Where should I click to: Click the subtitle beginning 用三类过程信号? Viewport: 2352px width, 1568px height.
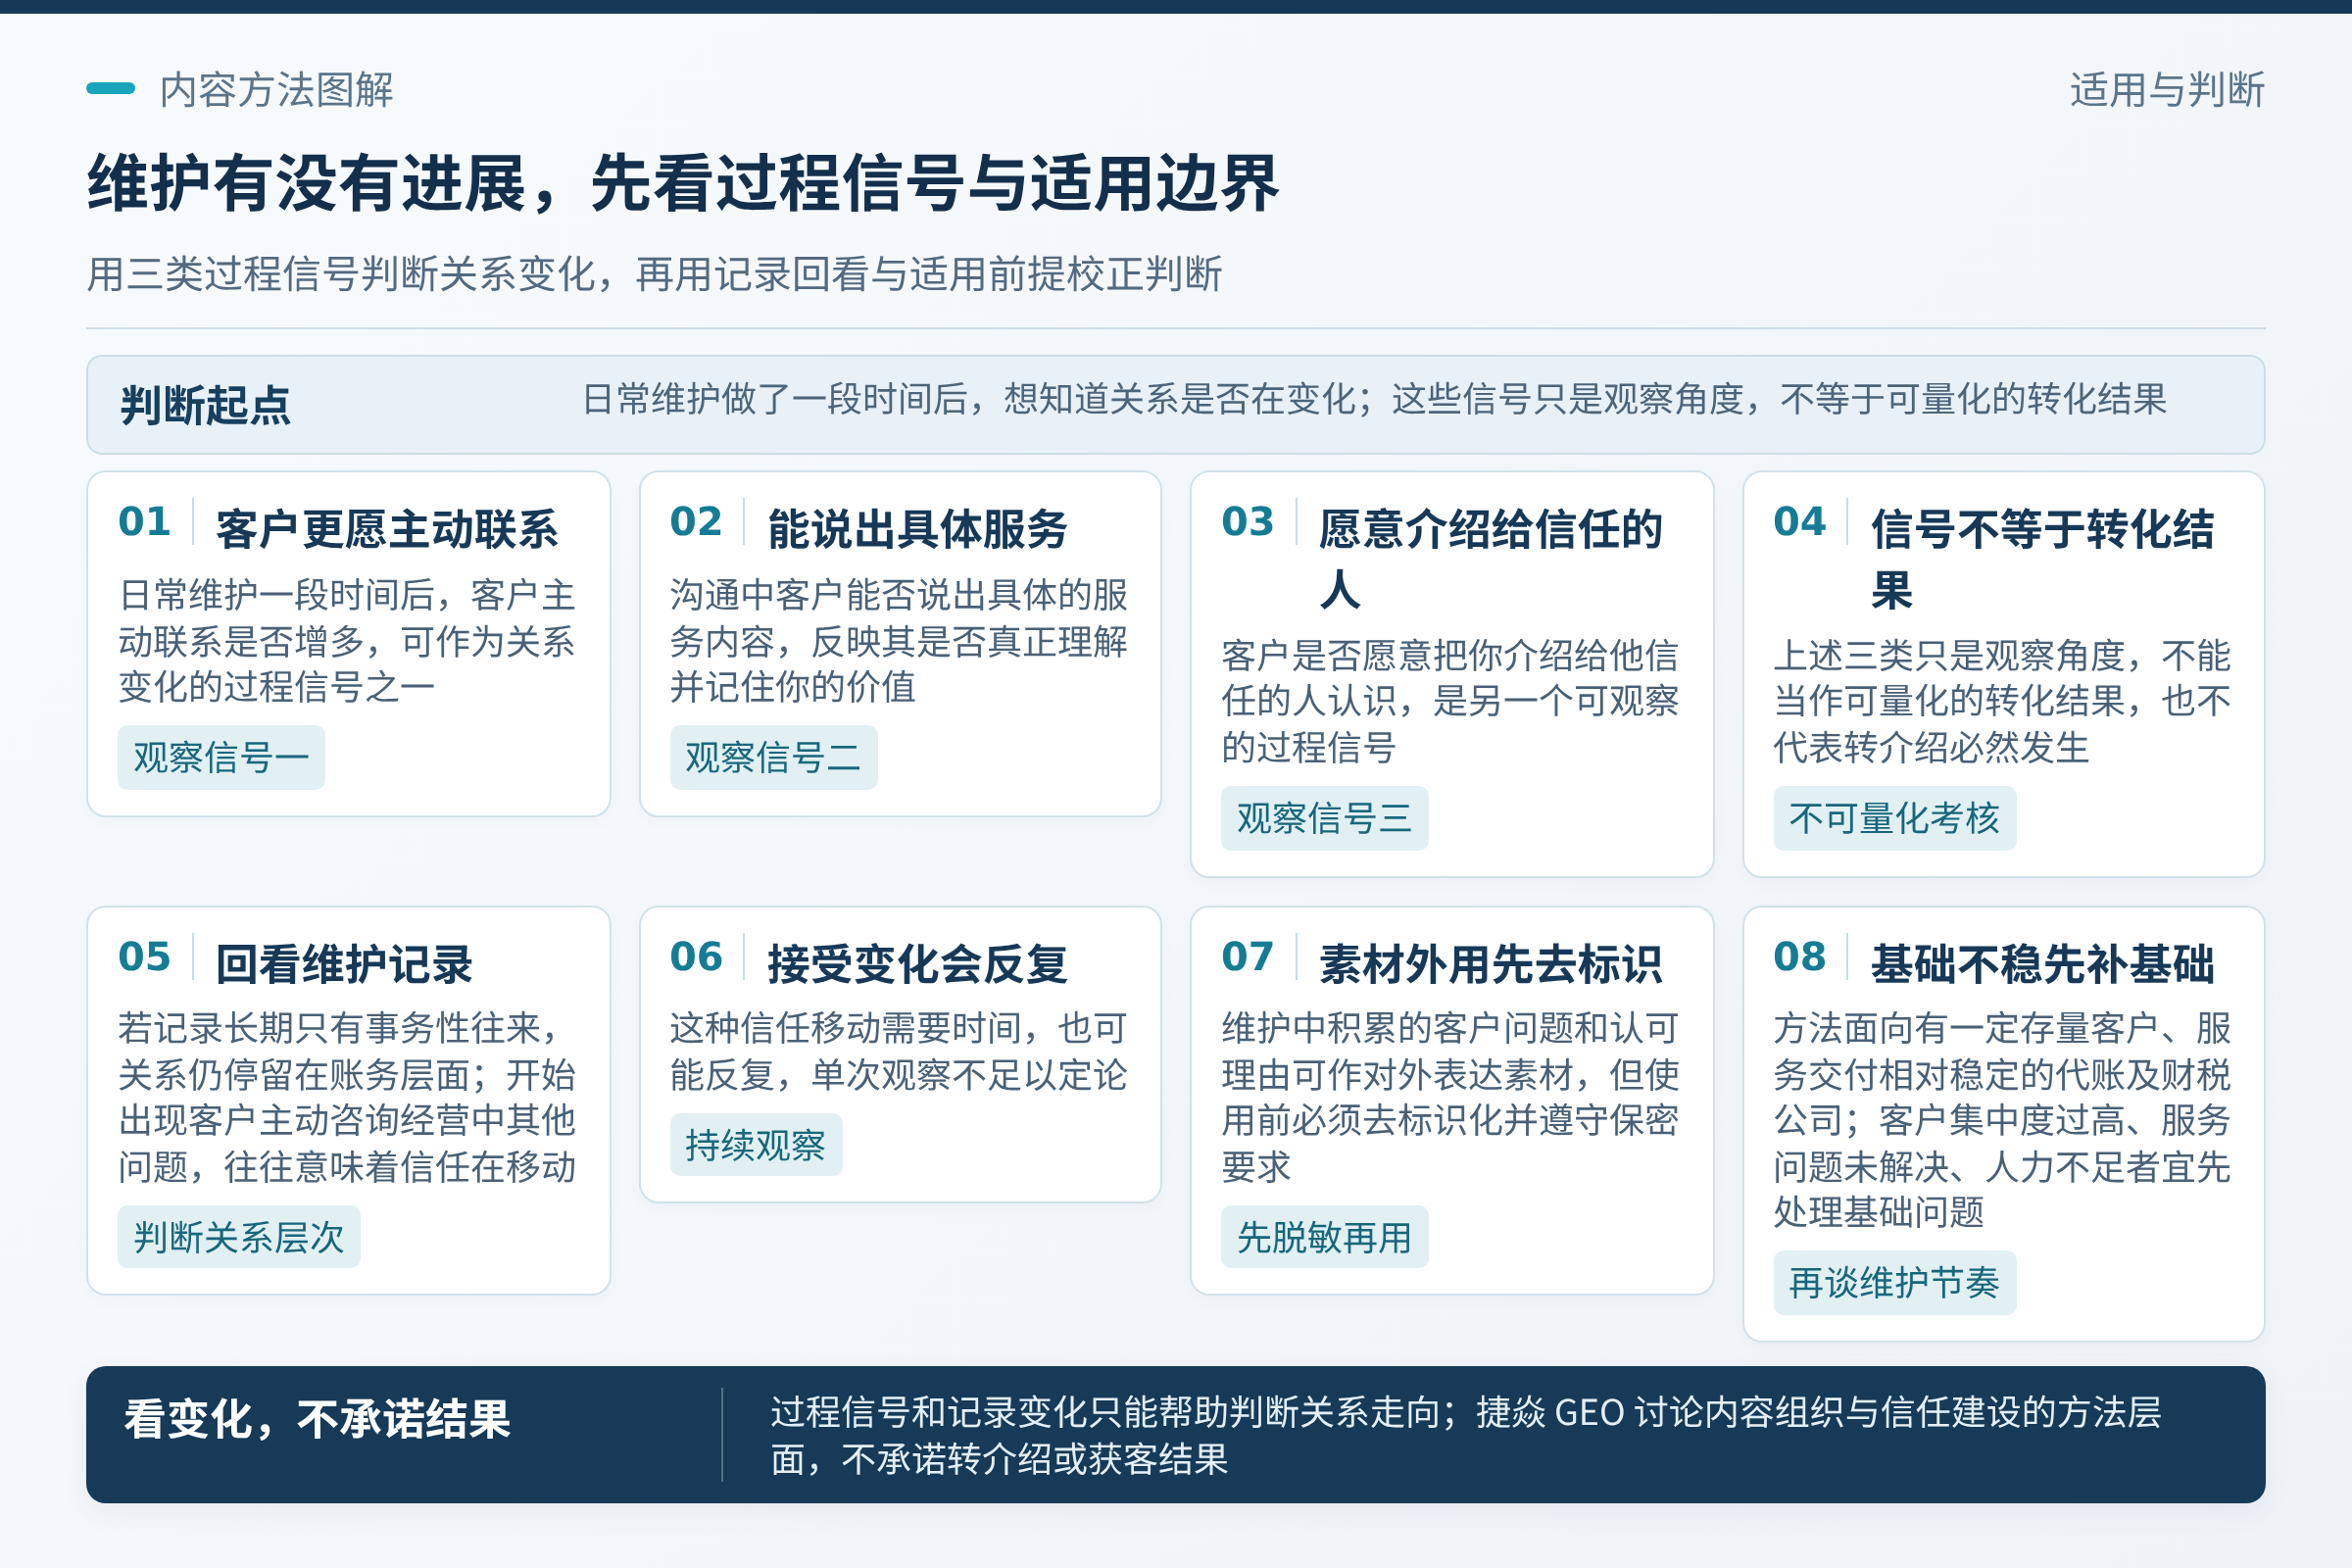pyautogui.click(x=655, y=274)
